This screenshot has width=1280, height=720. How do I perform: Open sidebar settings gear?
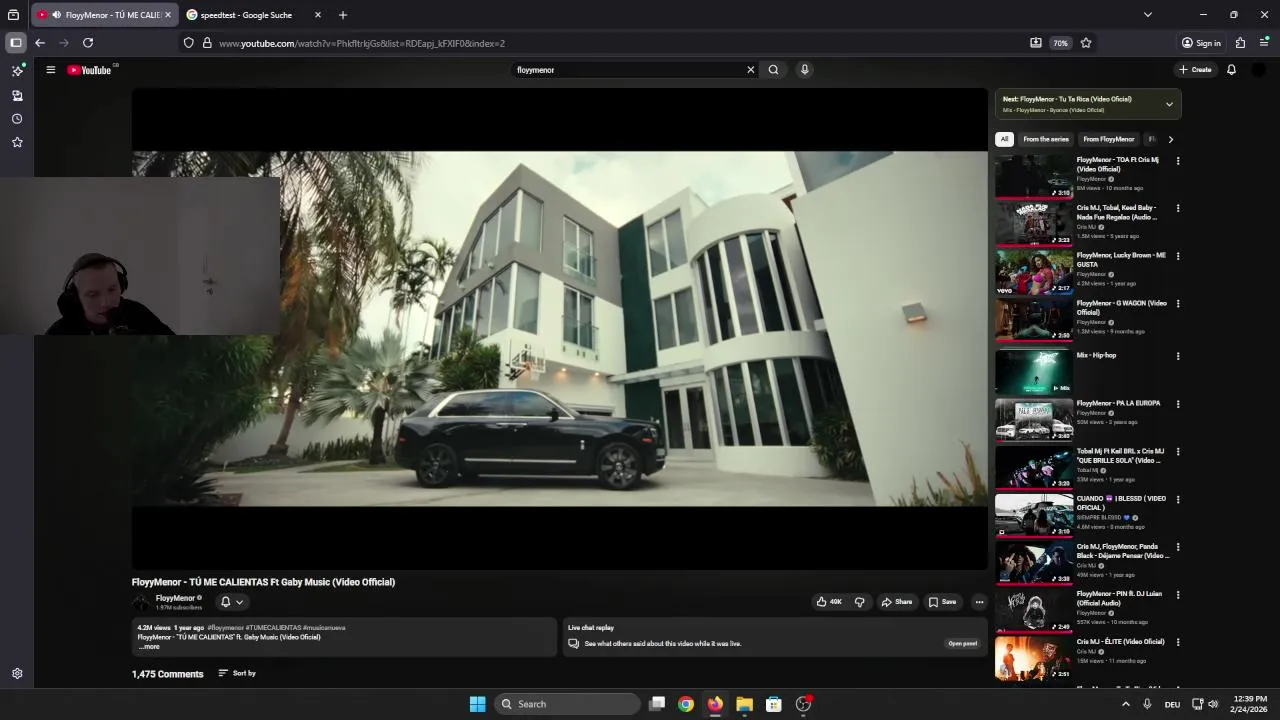point(17,674)
